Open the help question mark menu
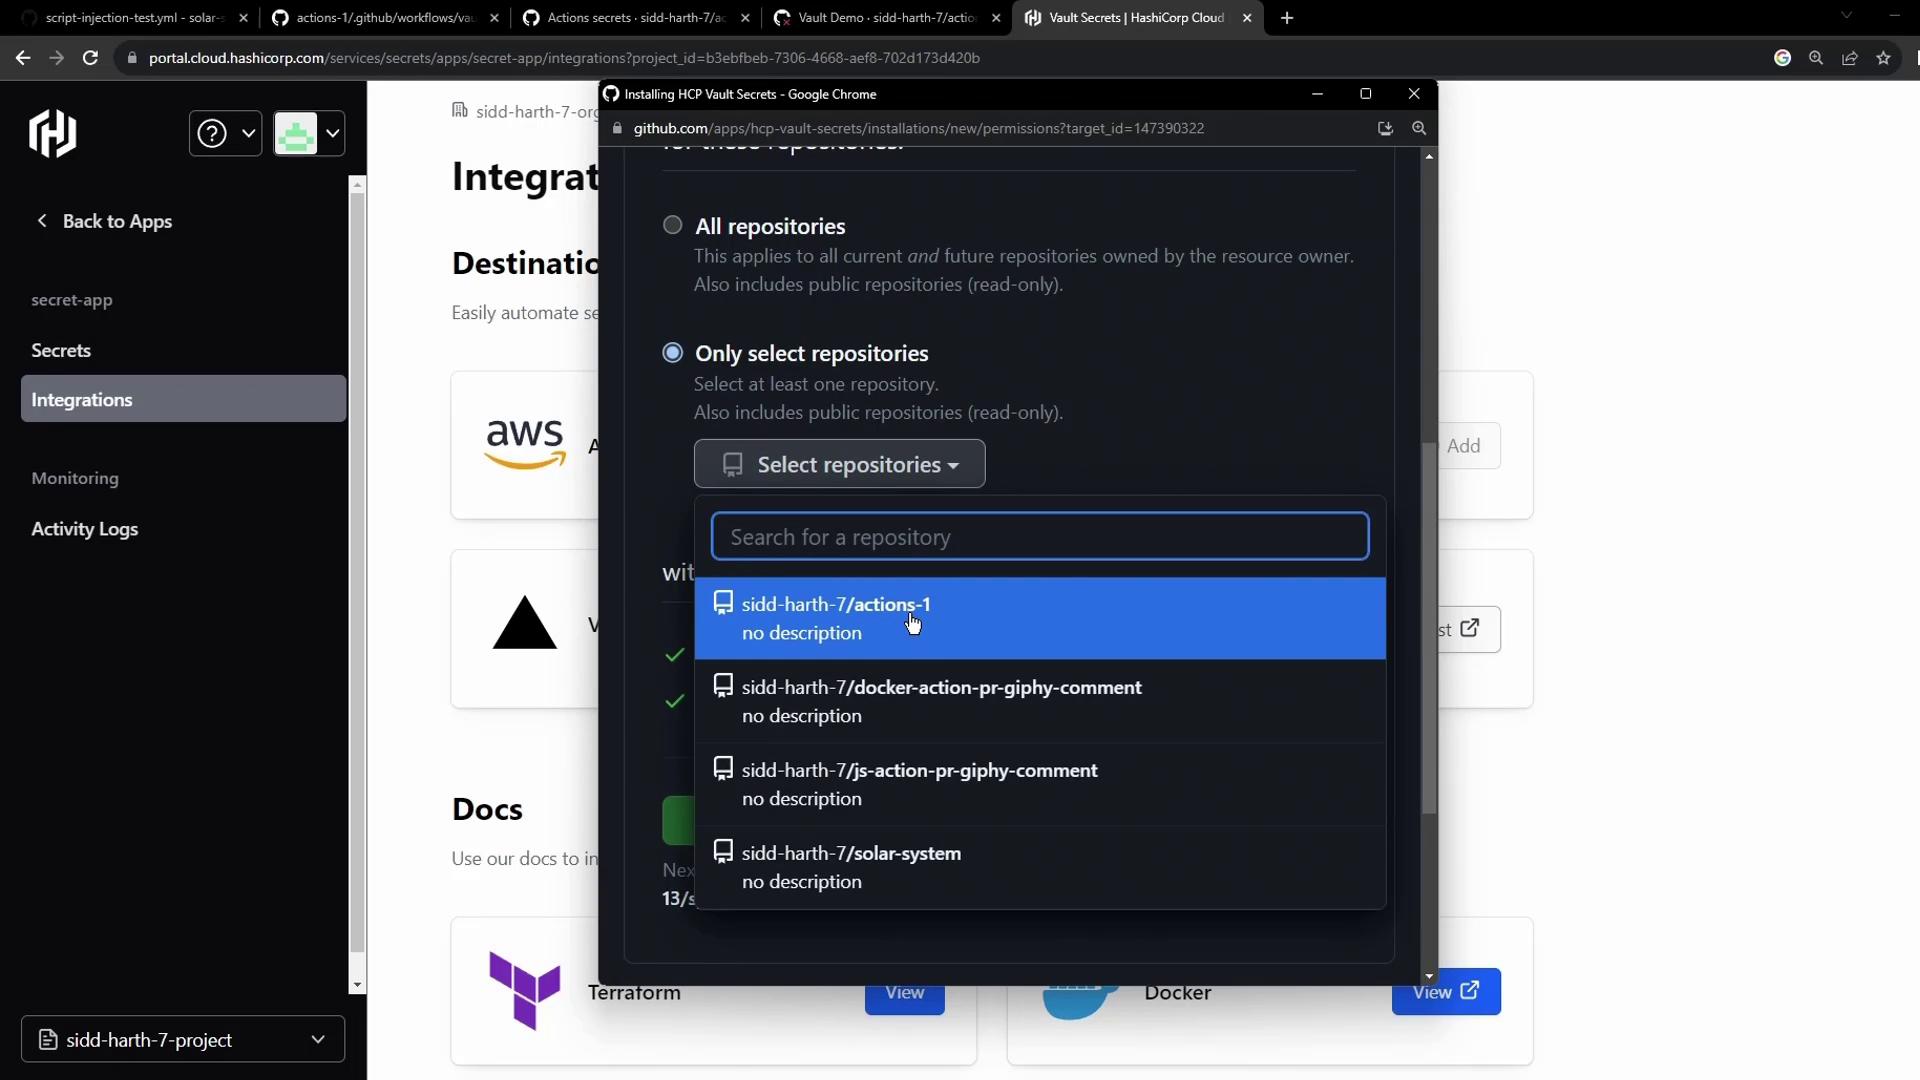Image resolution: width=1920 pixels, height=1080 pixels. click(212, 133)
